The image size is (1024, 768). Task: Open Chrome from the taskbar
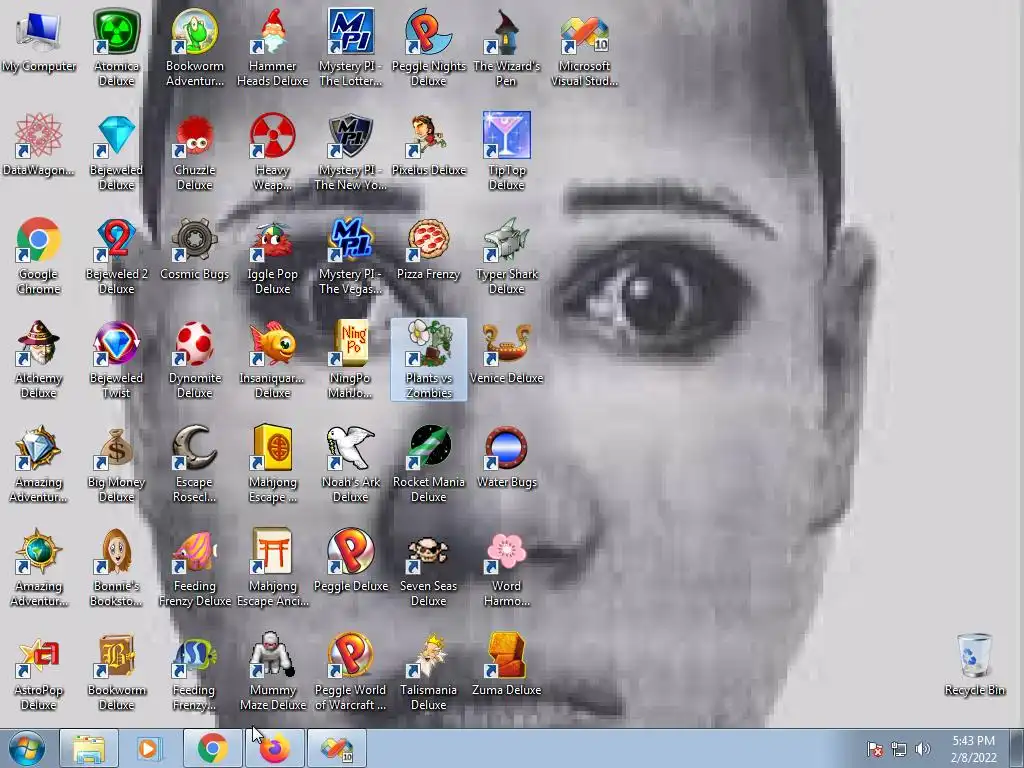pyautogui.click(x=212, y=748)
